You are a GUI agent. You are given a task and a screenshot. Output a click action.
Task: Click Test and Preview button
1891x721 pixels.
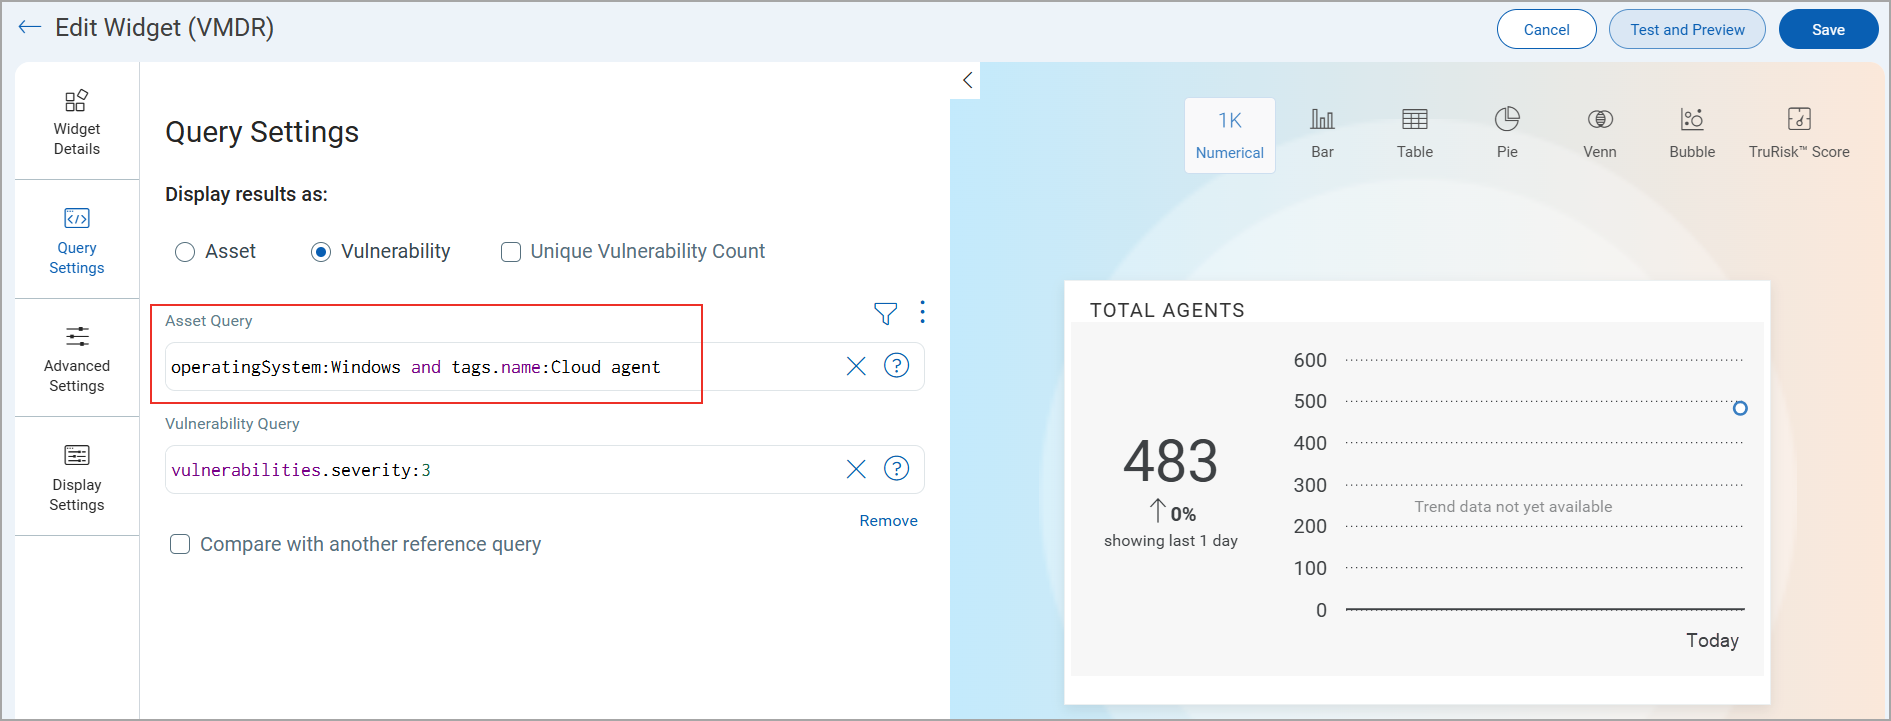(1687, 29)
